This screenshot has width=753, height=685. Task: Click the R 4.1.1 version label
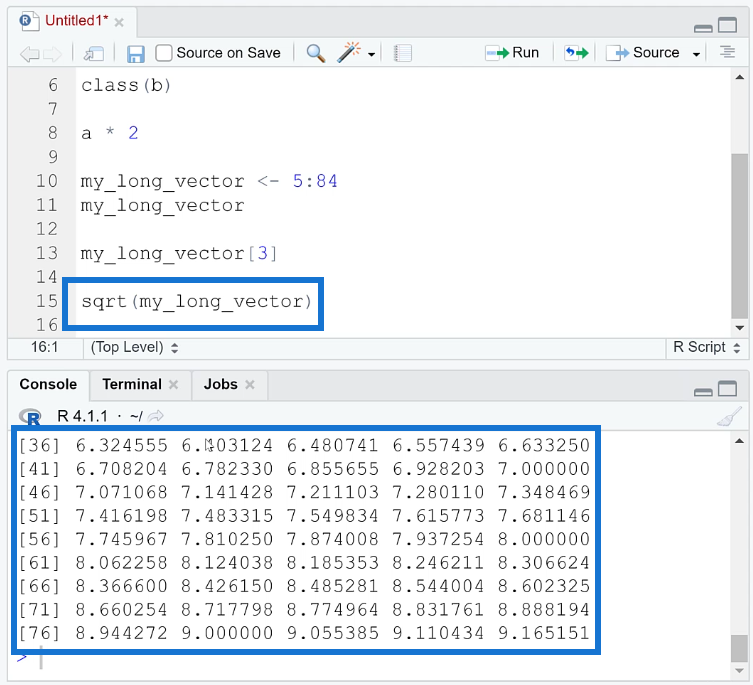click(82, 416)
